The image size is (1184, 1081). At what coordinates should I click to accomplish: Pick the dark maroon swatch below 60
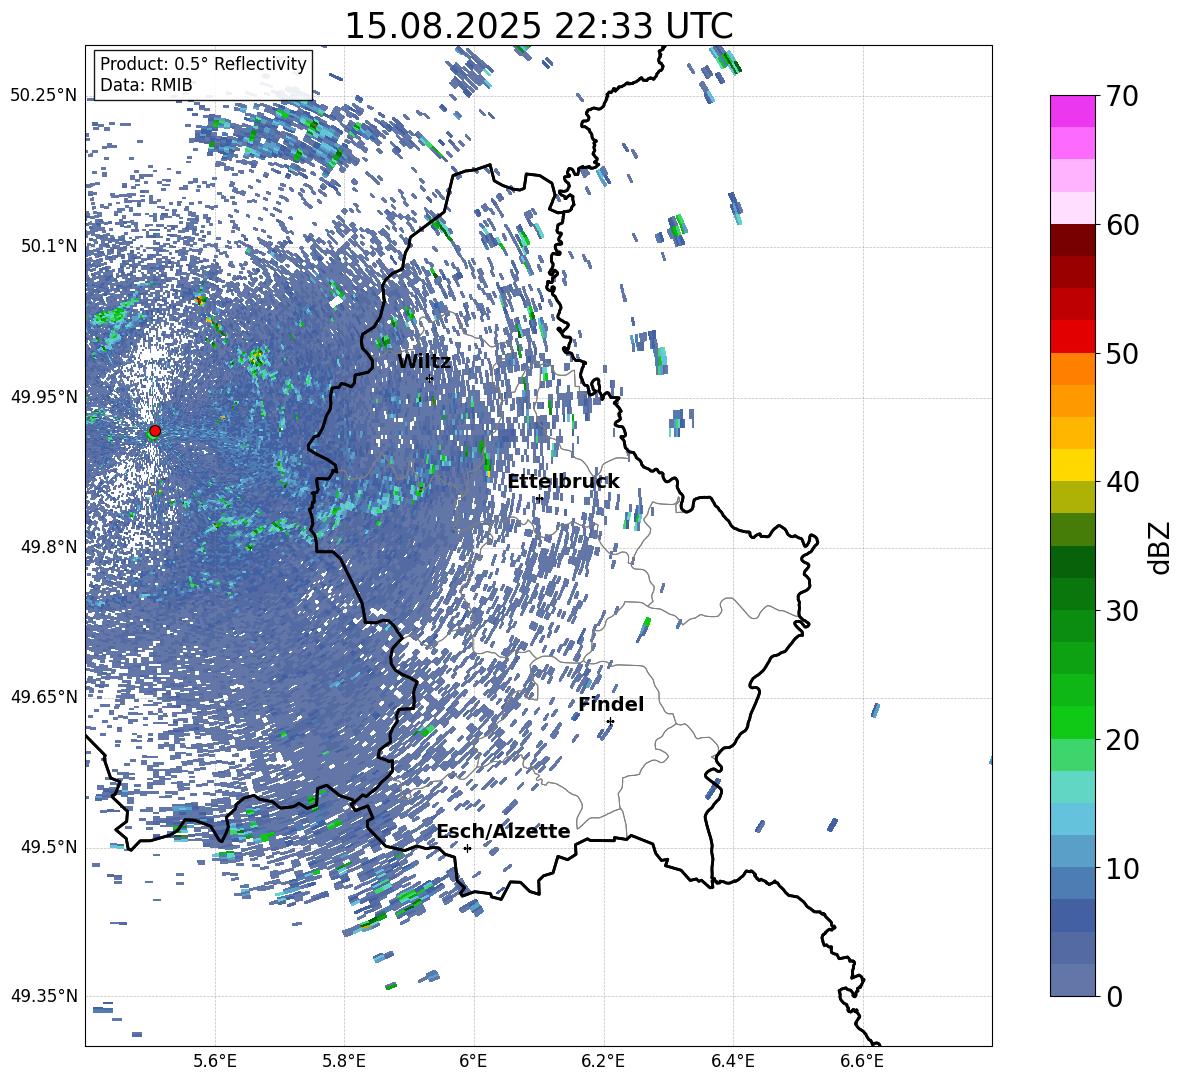[x=1073, y=241]
